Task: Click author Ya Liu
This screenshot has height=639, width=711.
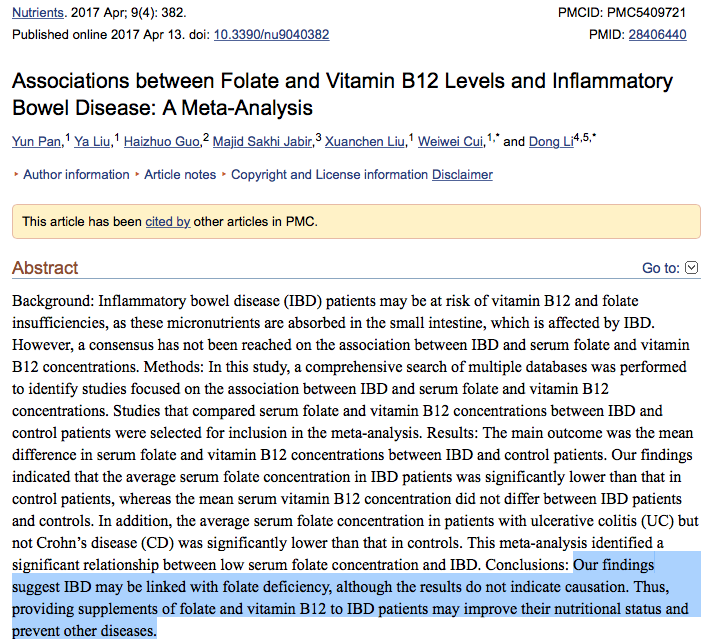Action: [x=93, y=142]
